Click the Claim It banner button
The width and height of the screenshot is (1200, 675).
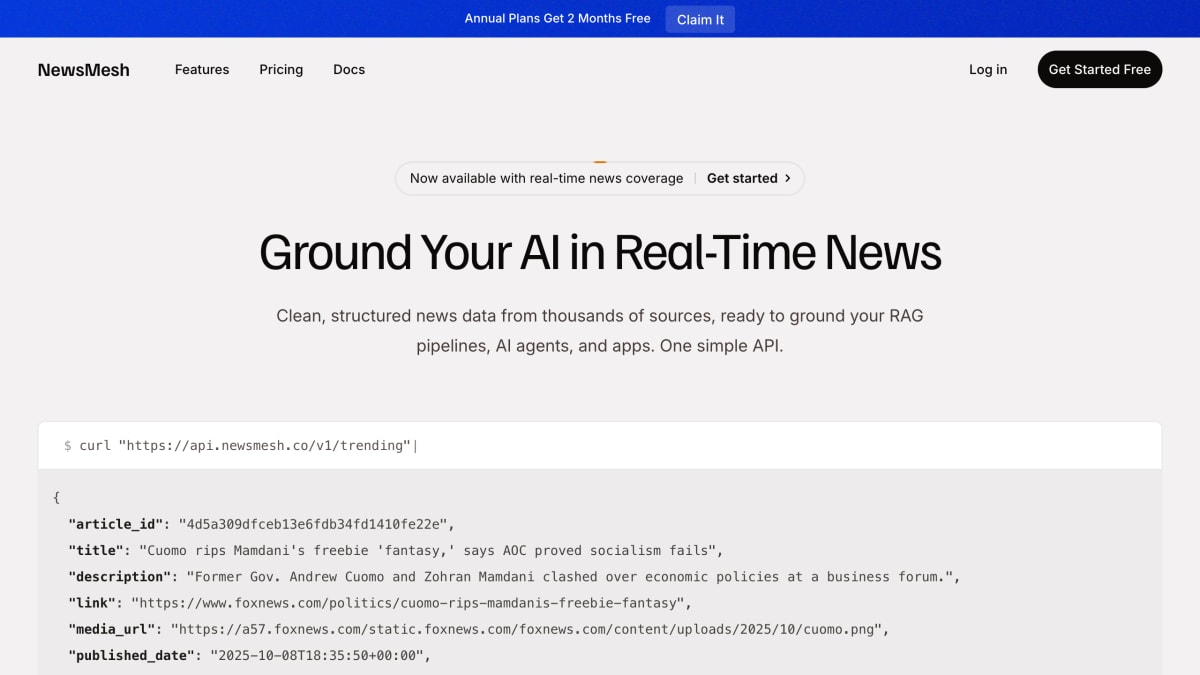coord(700,19)
